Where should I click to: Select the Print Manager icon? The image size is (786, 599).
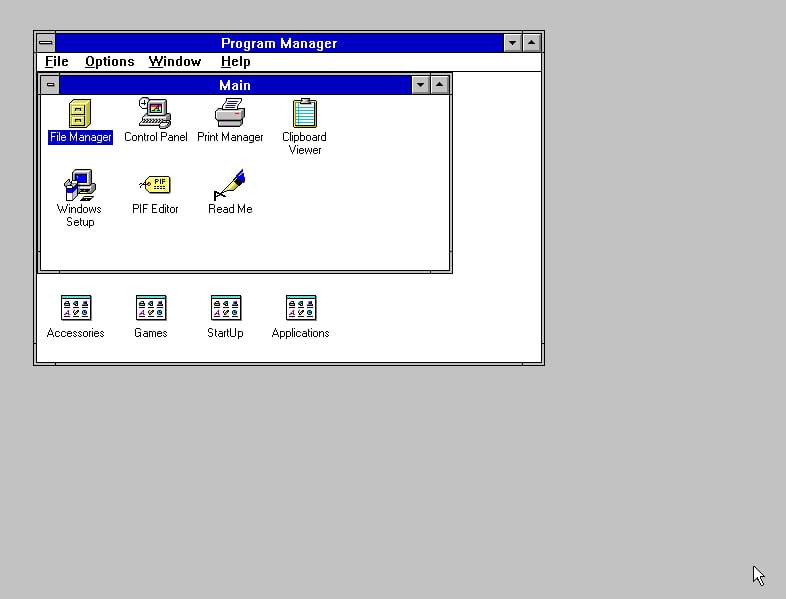pos(230,113)
